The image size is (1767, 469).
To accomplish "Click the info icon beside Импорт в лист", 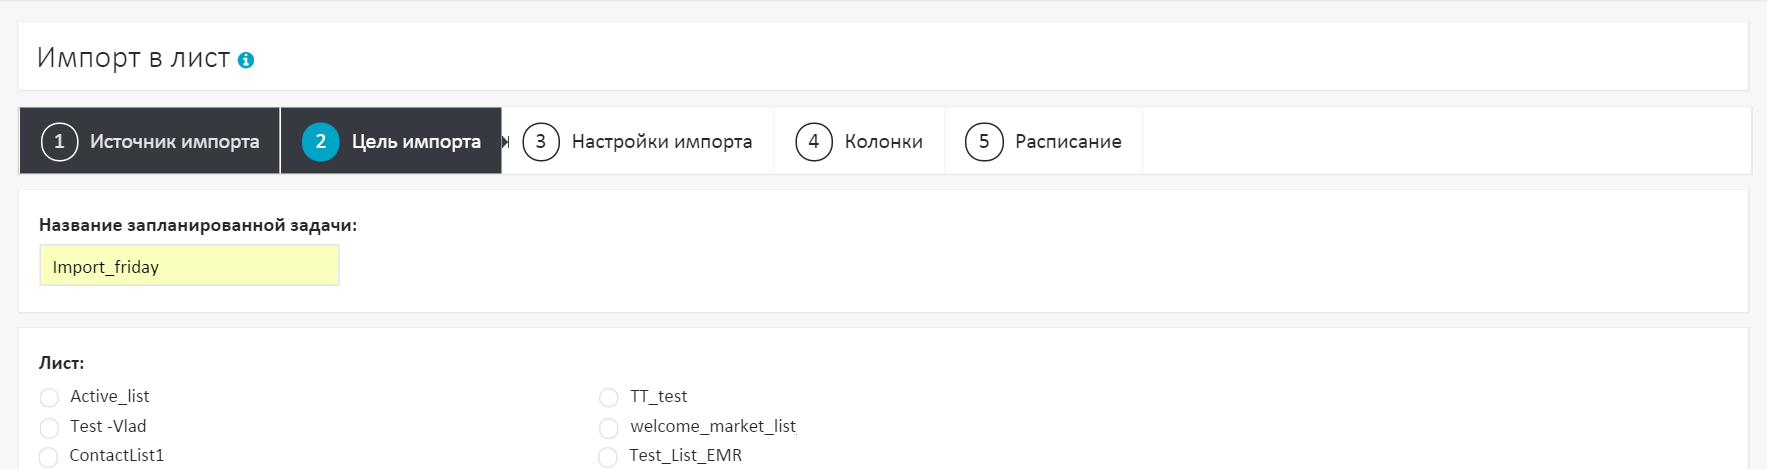I will coord(246,60).
